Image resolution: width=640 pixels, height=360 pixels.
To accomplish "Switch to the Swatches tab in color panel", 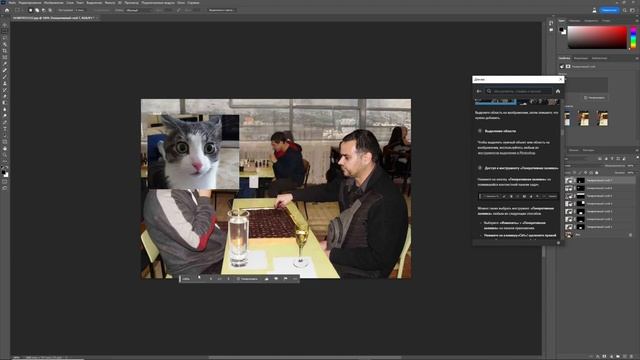I will point(574,20).
